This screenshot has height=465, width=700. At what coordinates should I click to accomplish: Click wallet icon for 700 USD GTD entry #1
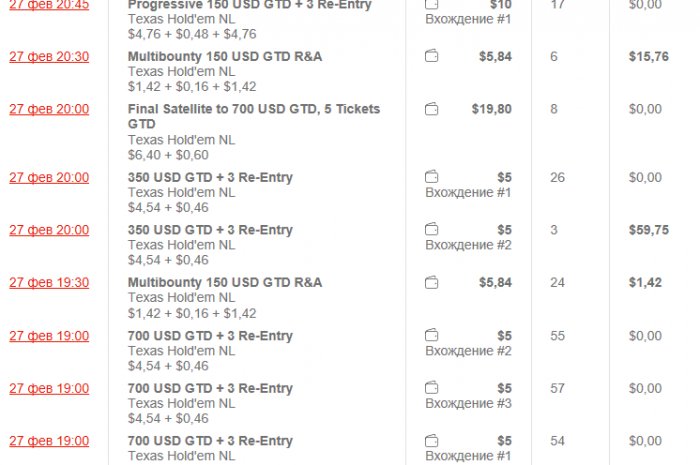pyautogui.click(x=432, y=441)
